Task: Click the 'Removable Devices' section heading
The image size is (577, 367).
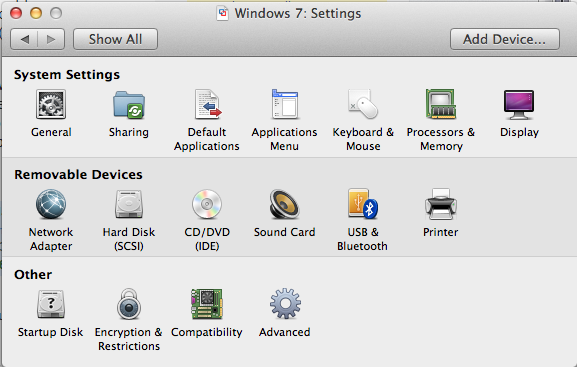Action: 78,174
